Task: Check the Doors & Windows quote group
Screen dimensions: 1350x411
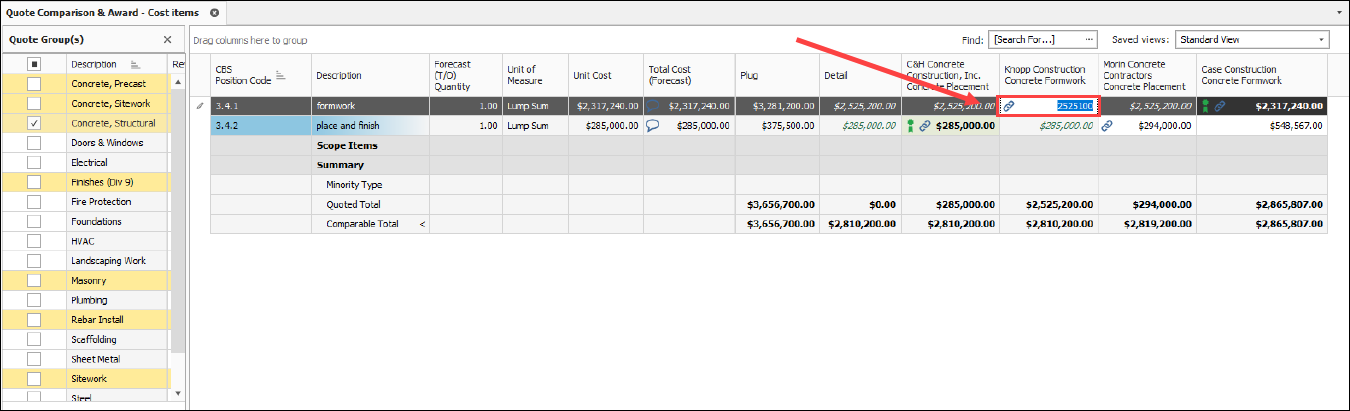Action: [34, 143]
